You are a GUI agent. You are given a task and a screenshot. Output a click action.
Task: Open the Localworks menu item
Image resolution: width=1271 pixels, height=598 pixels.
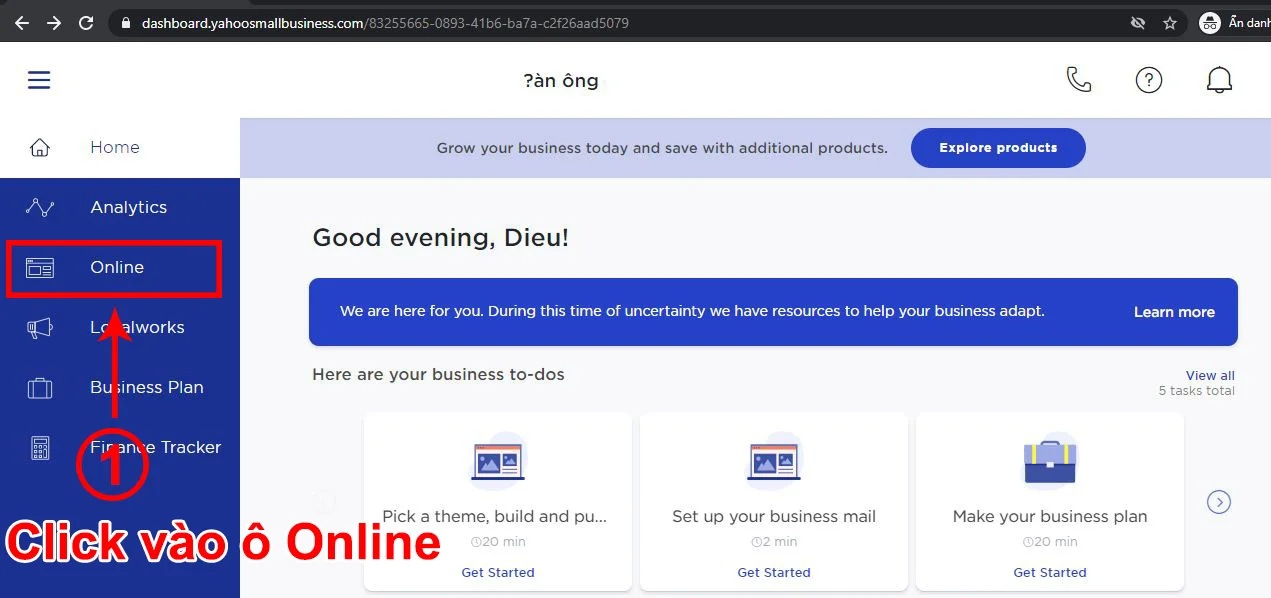(x=137, y=327)
